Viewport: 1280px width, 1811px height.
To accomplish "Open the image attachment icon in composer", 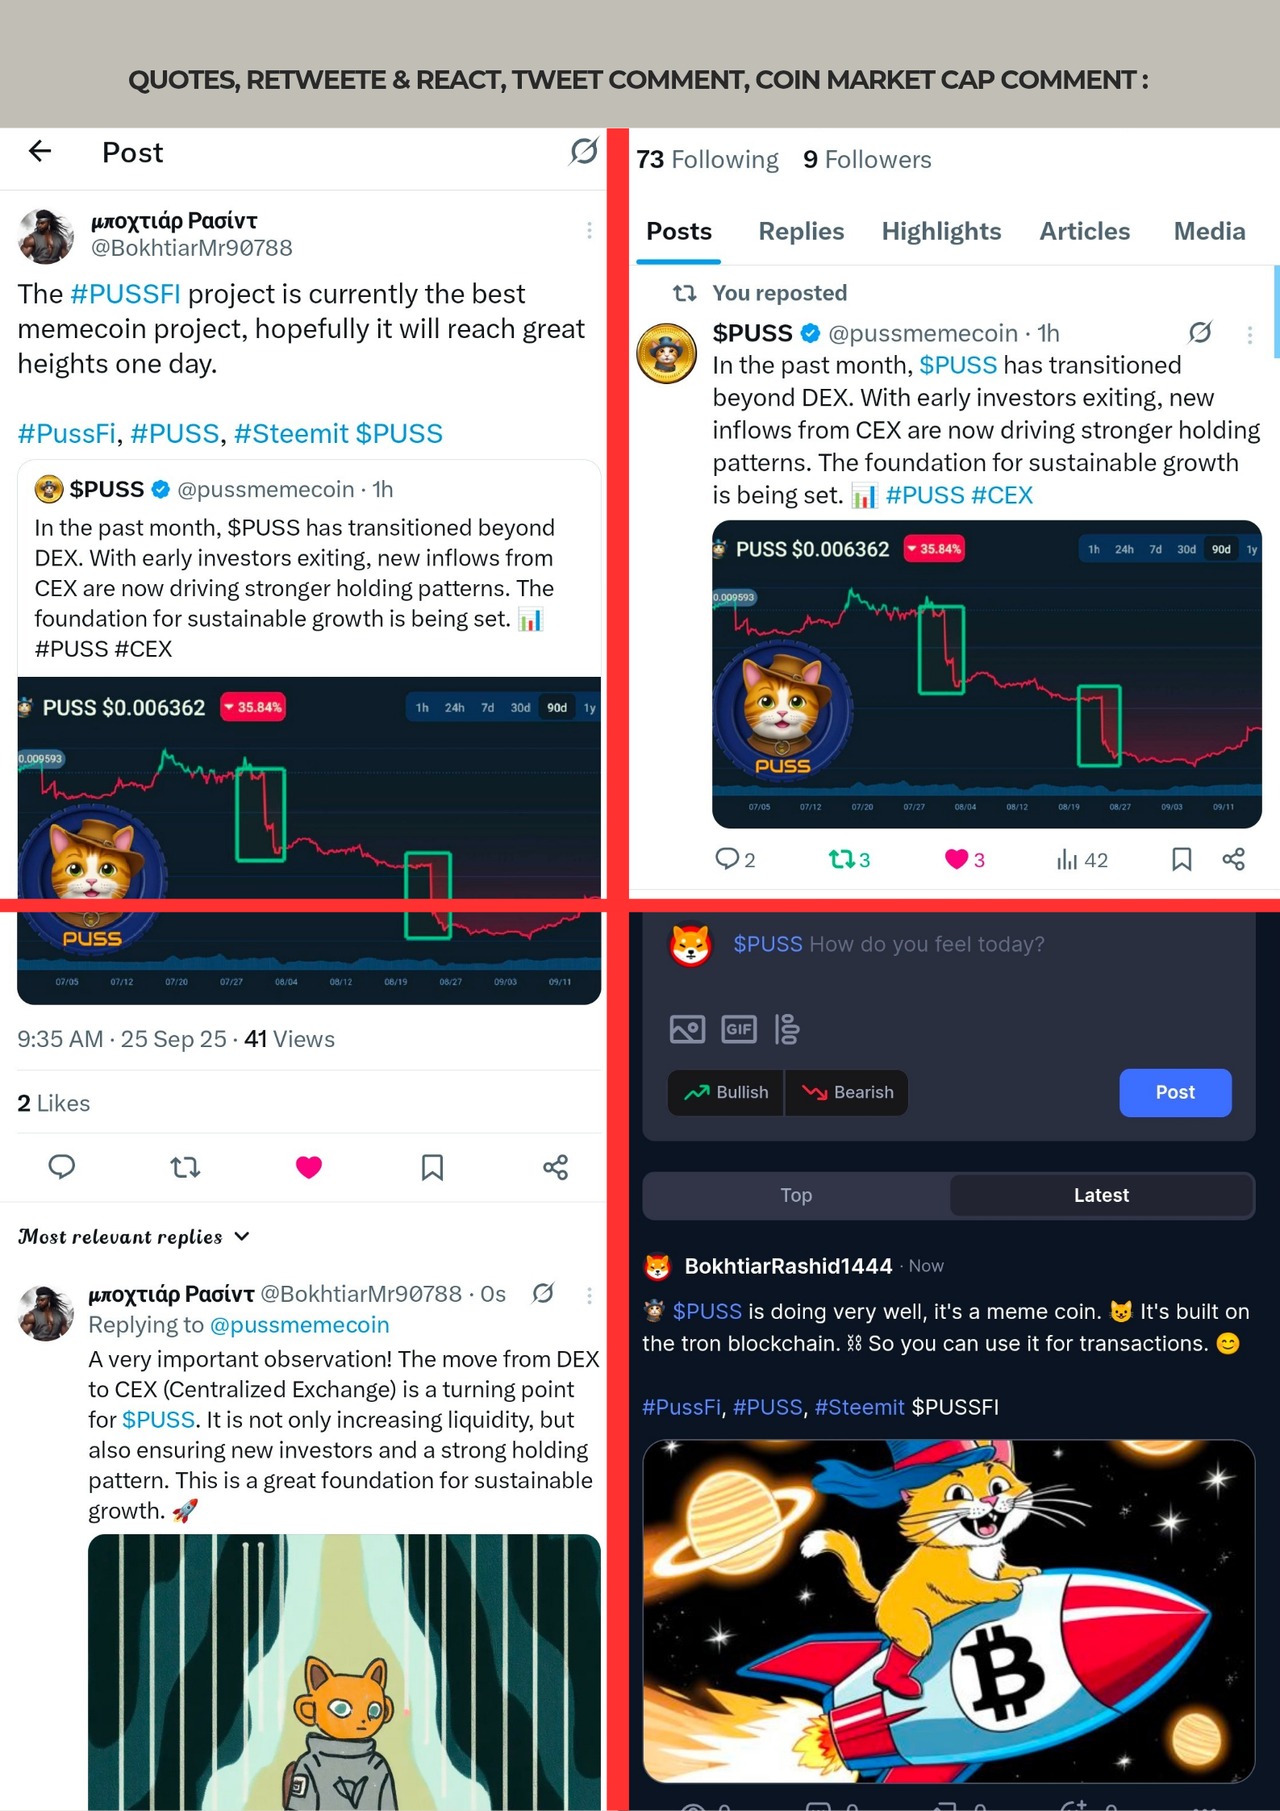I will 687,1029.
